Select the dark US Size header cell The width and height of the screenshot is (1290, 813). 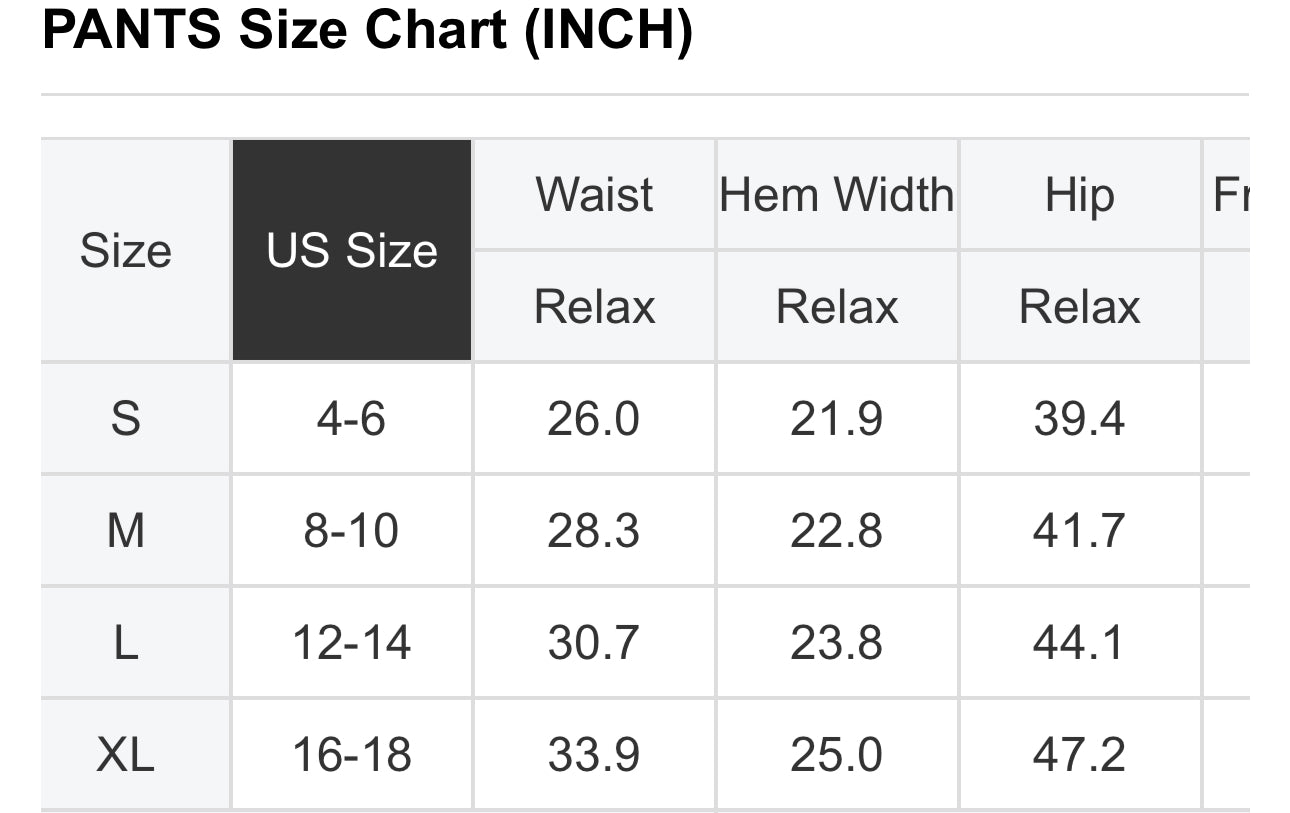pyautogui.click(x=352, y=250)
